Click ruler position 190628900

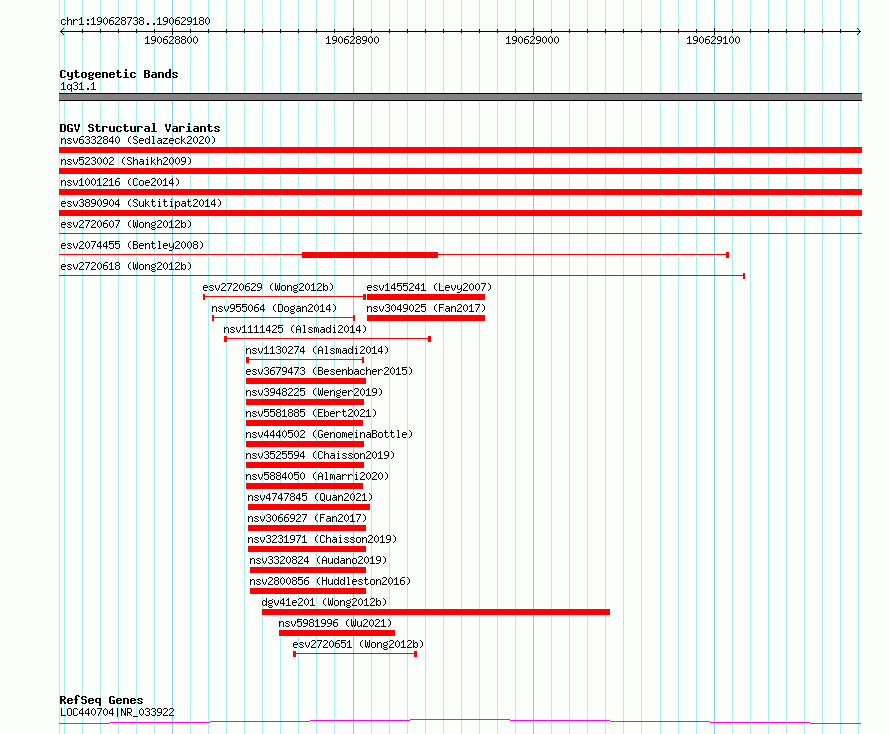coord(352,40)
